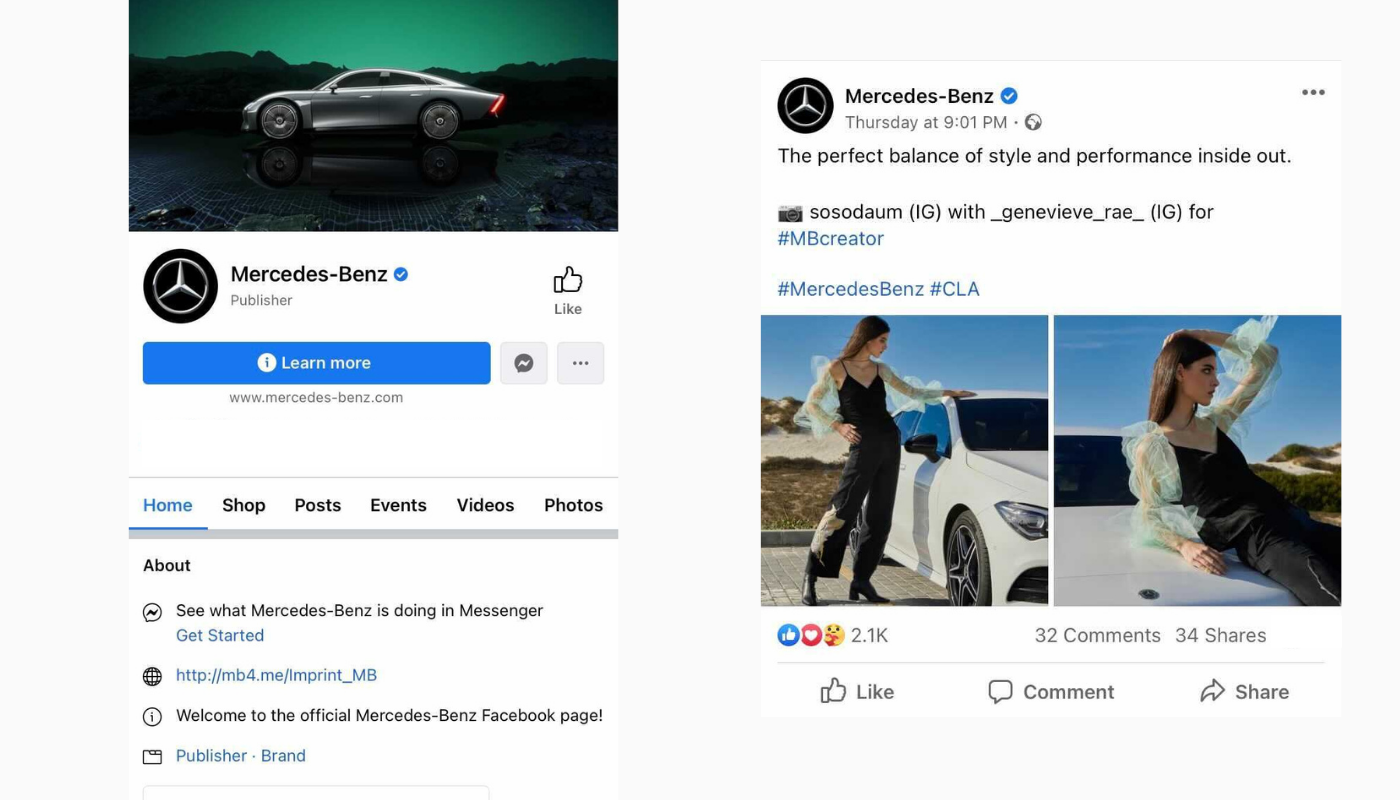Open the mb4.me Imprint link
The height and width of the screenshot is (800, 1400).
[x=276, y=675]
